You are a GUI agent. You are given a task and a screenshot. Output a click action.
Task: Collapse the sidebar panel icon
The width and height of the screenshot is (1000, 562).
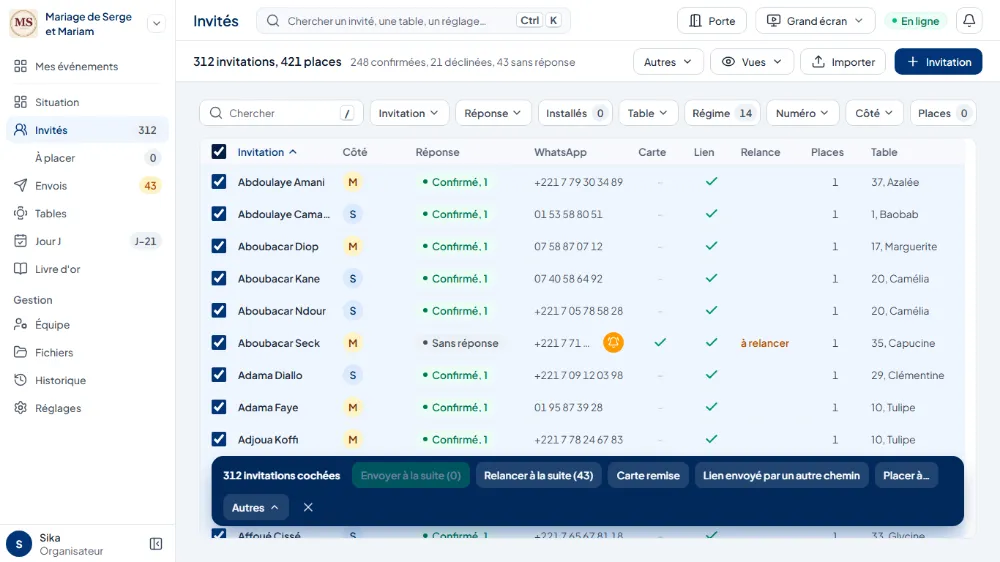(x=156, y=544)
